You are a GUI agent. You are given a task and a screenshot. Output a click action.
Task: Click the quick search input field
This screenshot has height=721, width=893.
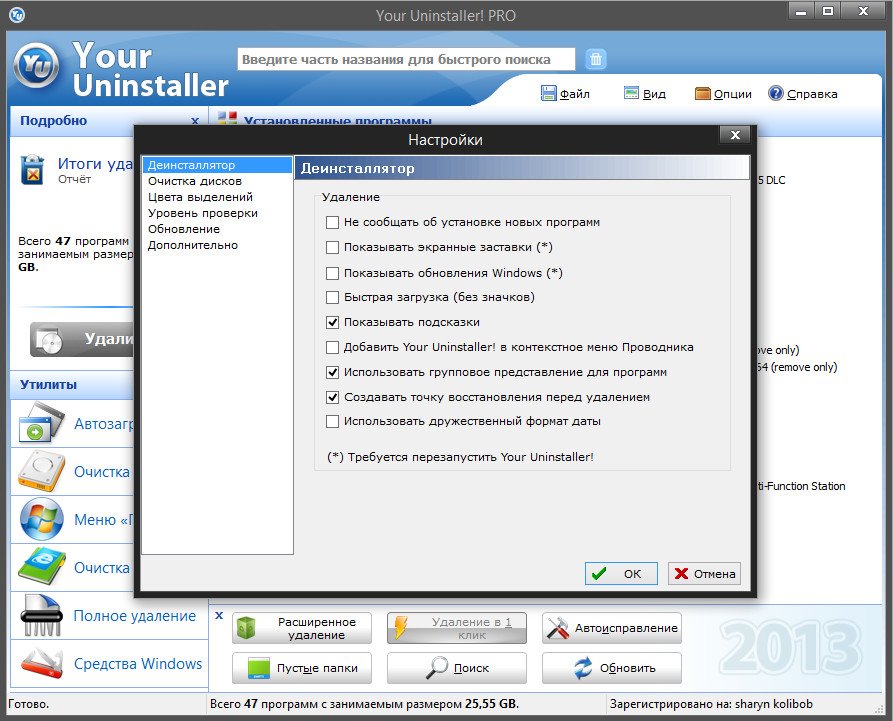[x=406, y=59]
